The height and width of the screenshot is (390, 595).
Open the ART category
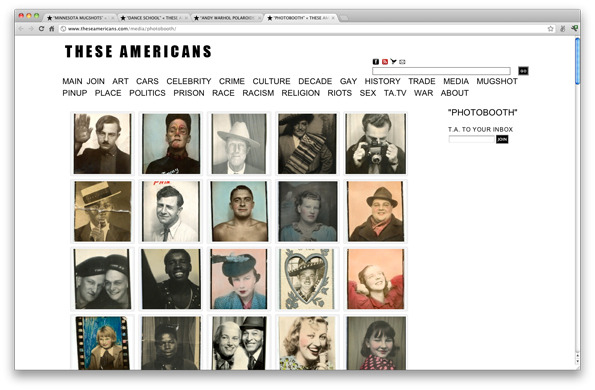(120, 81)
